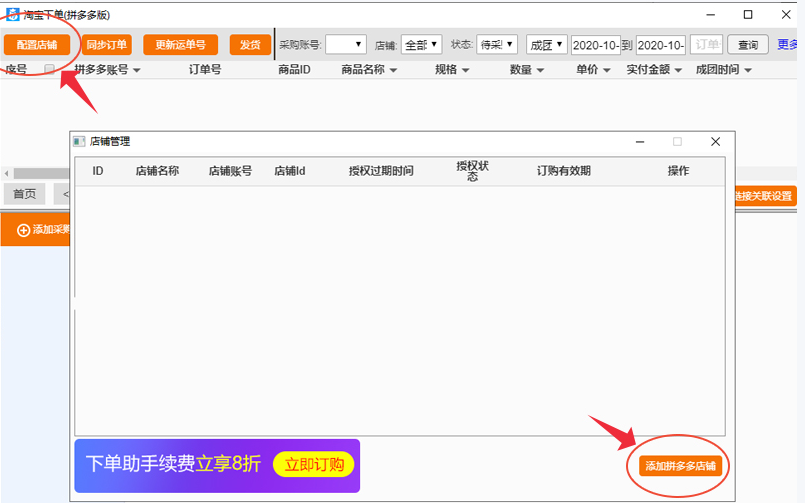The width and height of the screenshot is (805, 503).
Task: Click the 更新运单号 button
Action: 181,45
